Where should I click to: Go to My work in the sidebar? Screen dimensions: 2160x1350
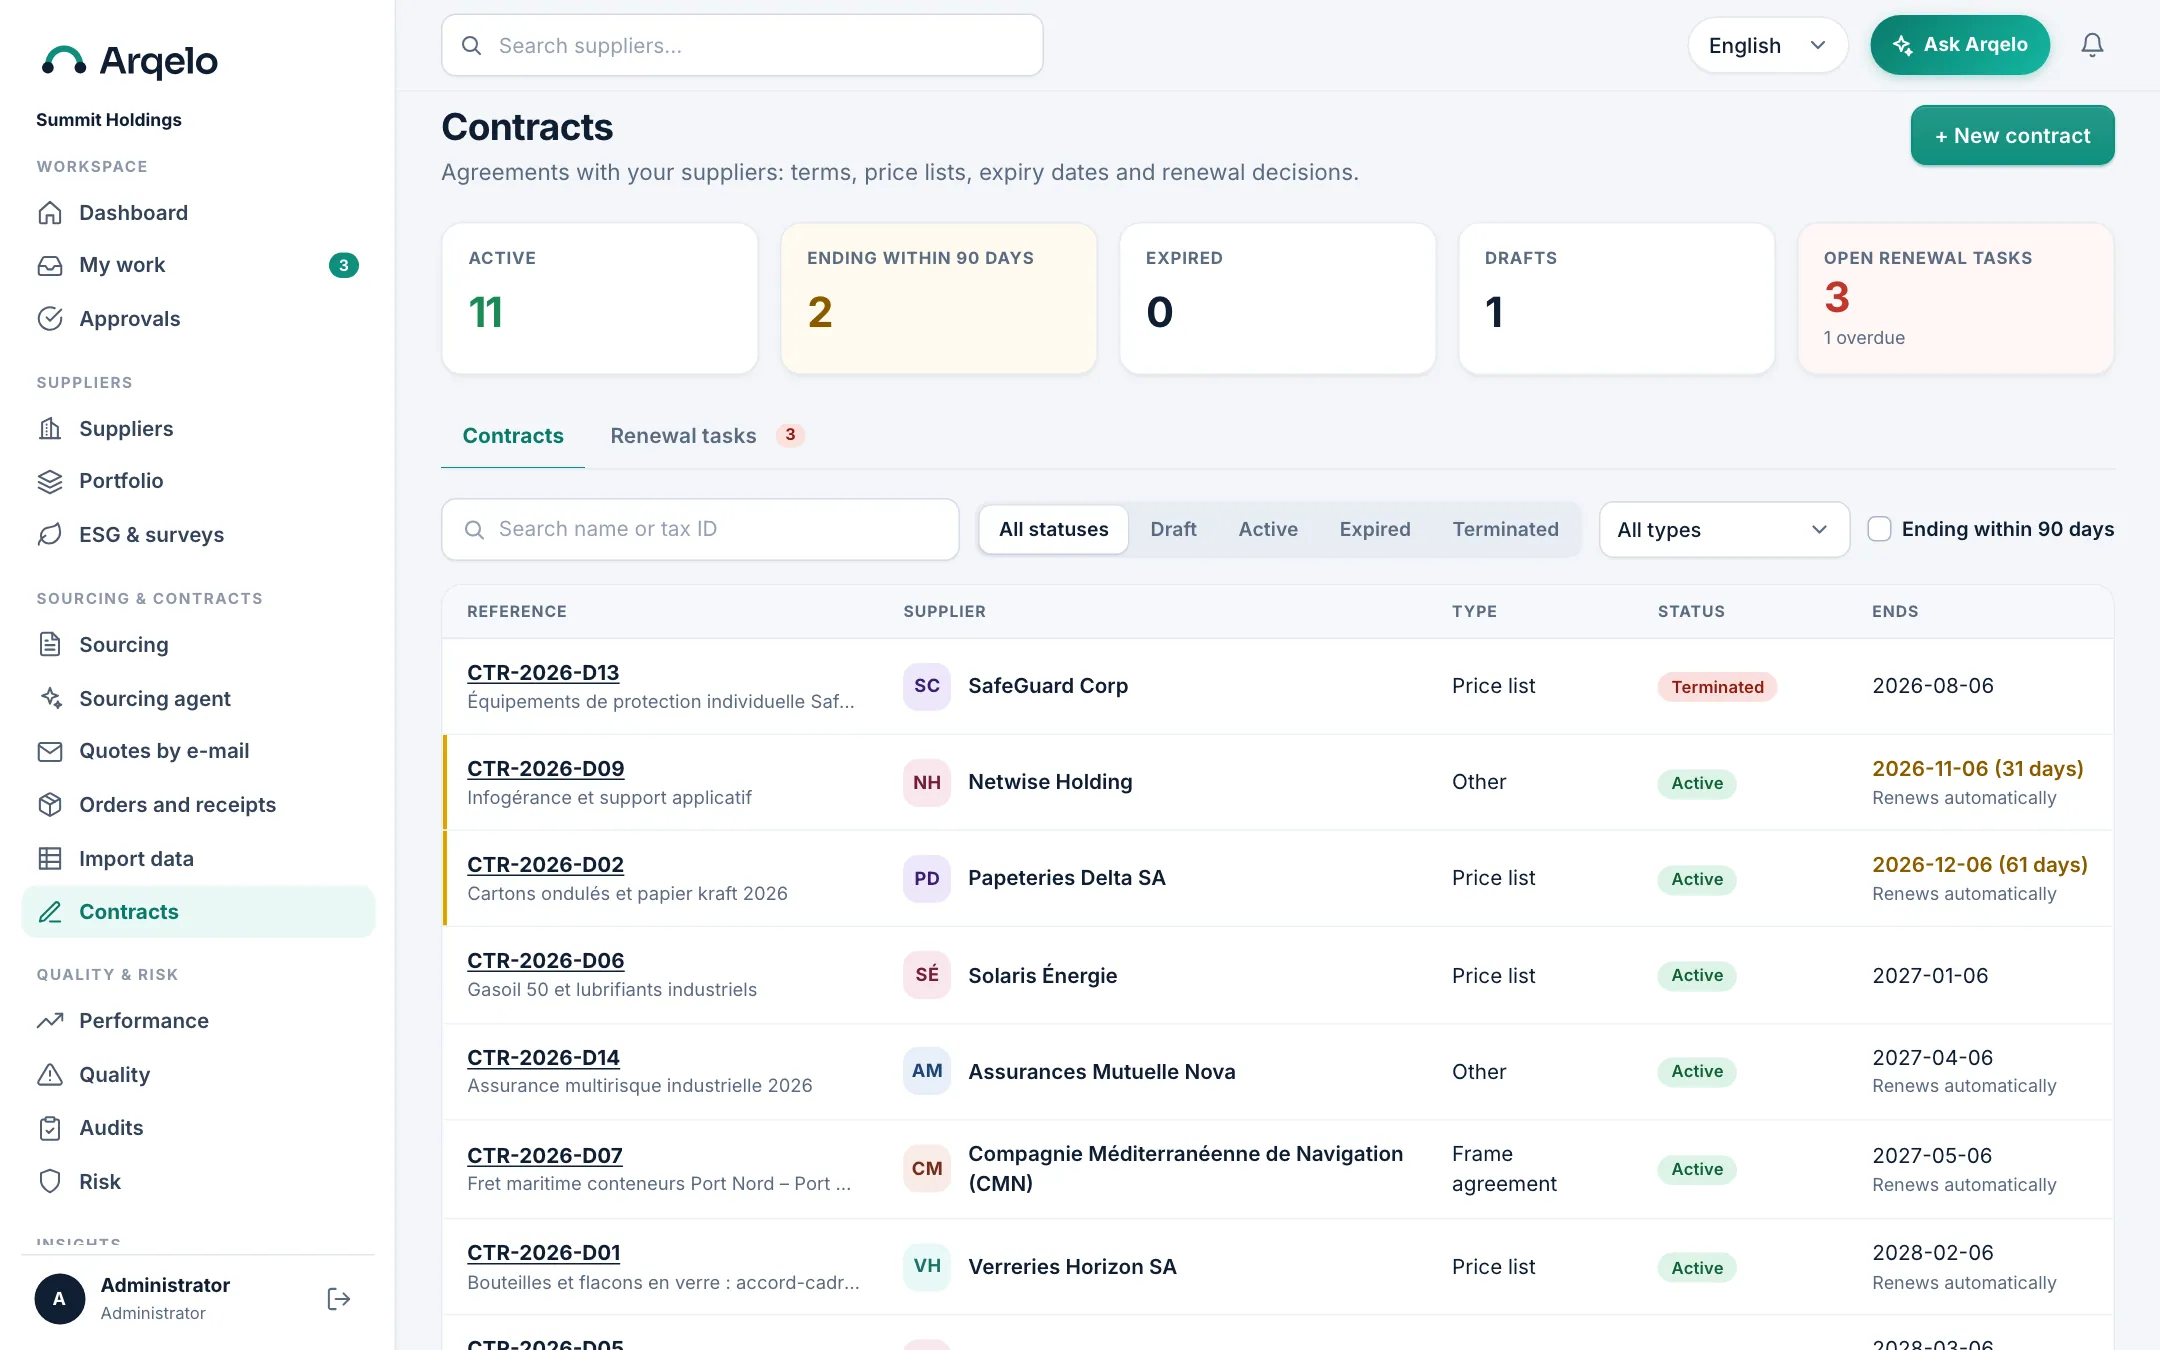pyautogui.click(x=198, y=265)
